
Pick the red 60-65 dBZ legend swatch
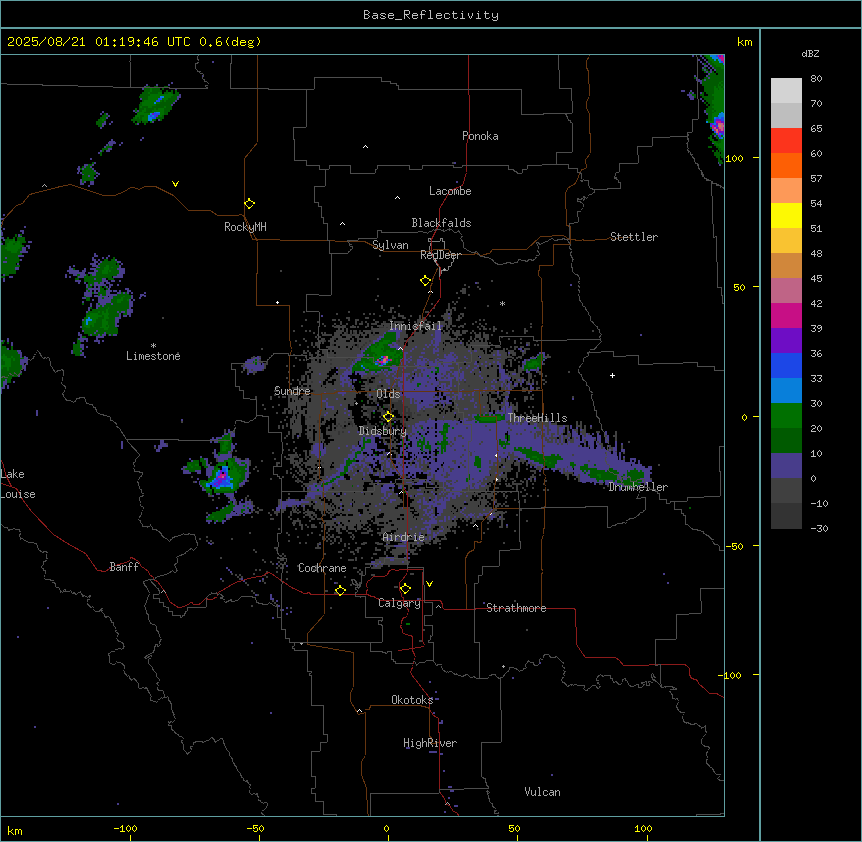pyautogui.click(x=786, y=140)
